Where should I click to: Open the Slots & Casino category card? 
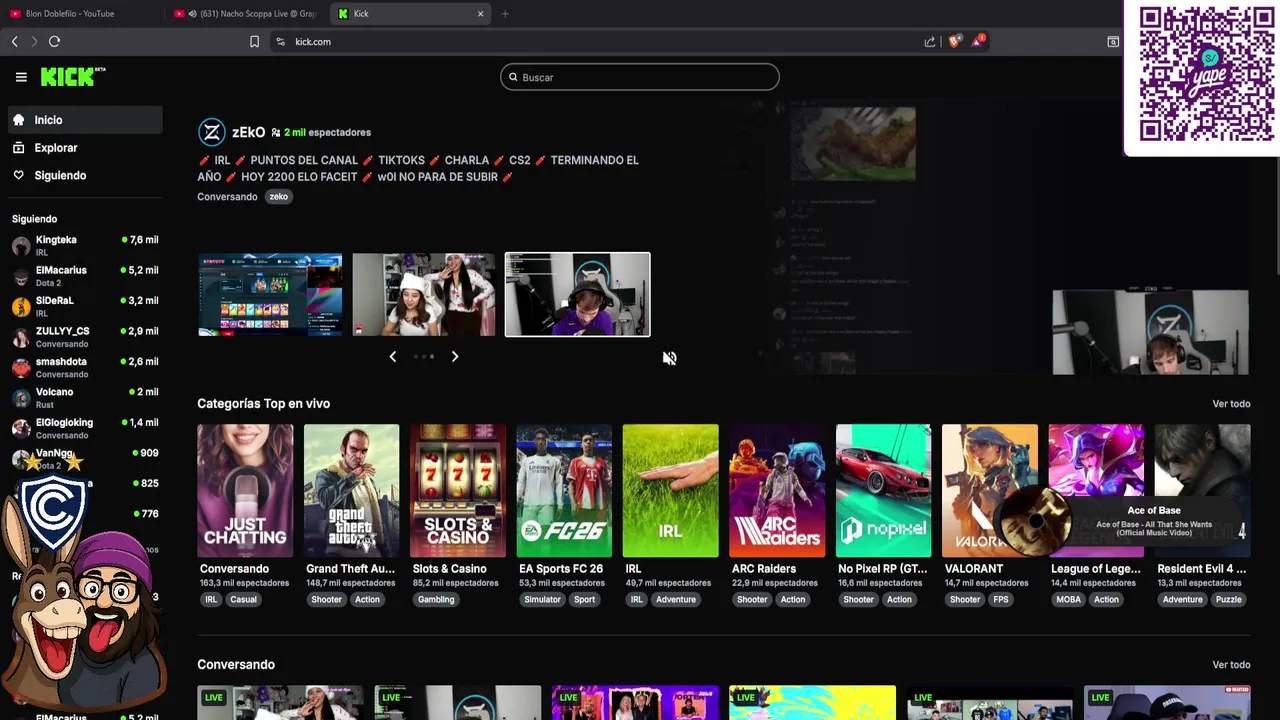[458, 491]
